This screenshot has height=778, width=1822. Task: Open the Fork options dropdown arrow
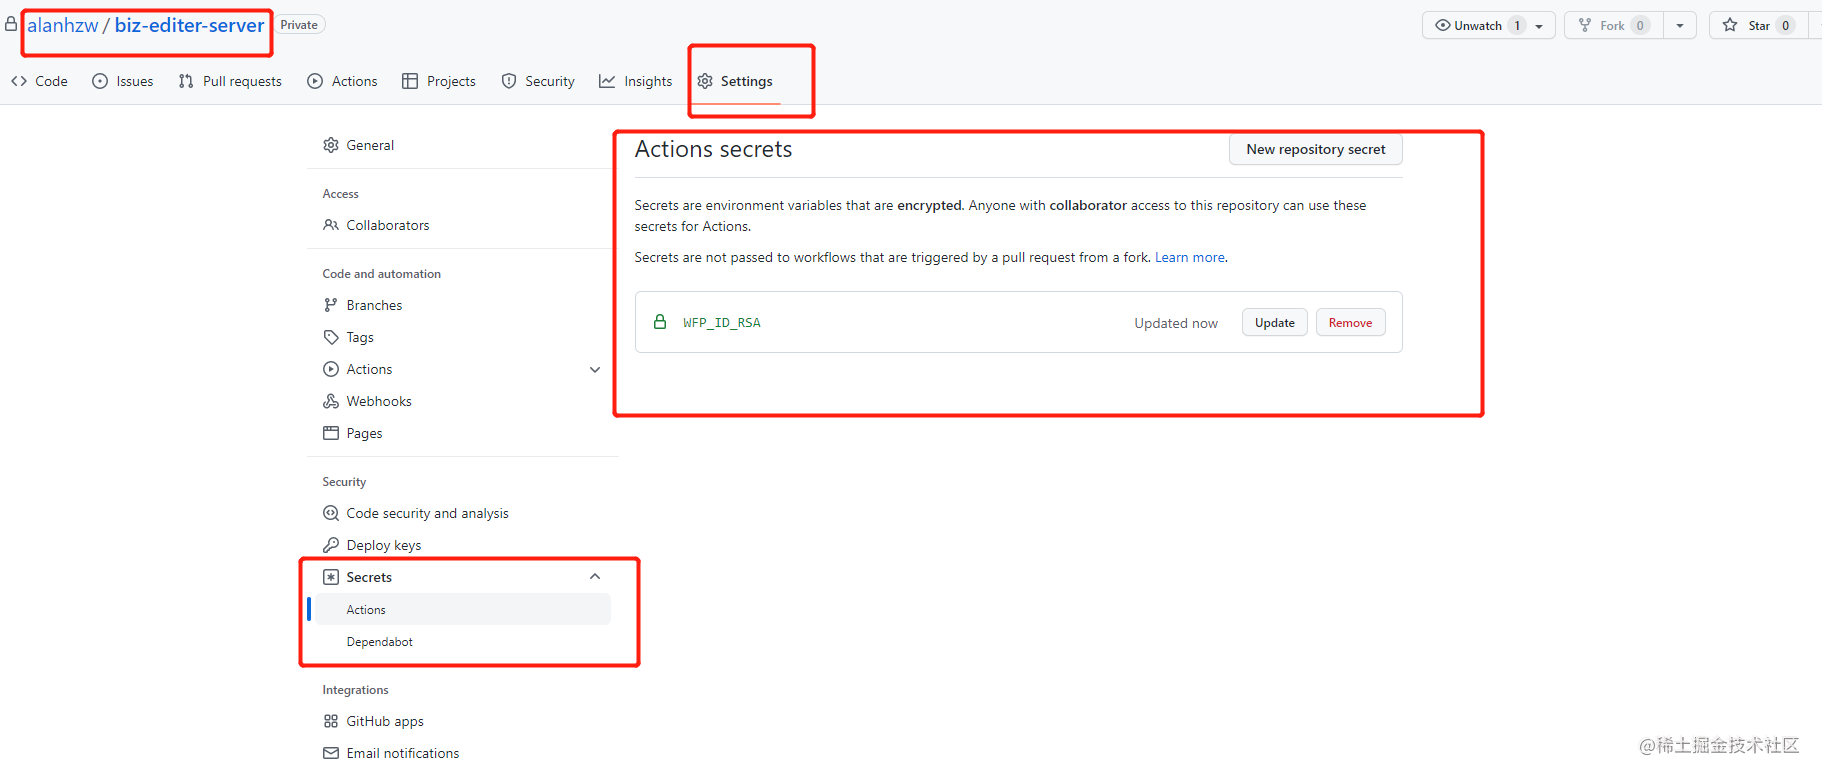coord(1680,26)
